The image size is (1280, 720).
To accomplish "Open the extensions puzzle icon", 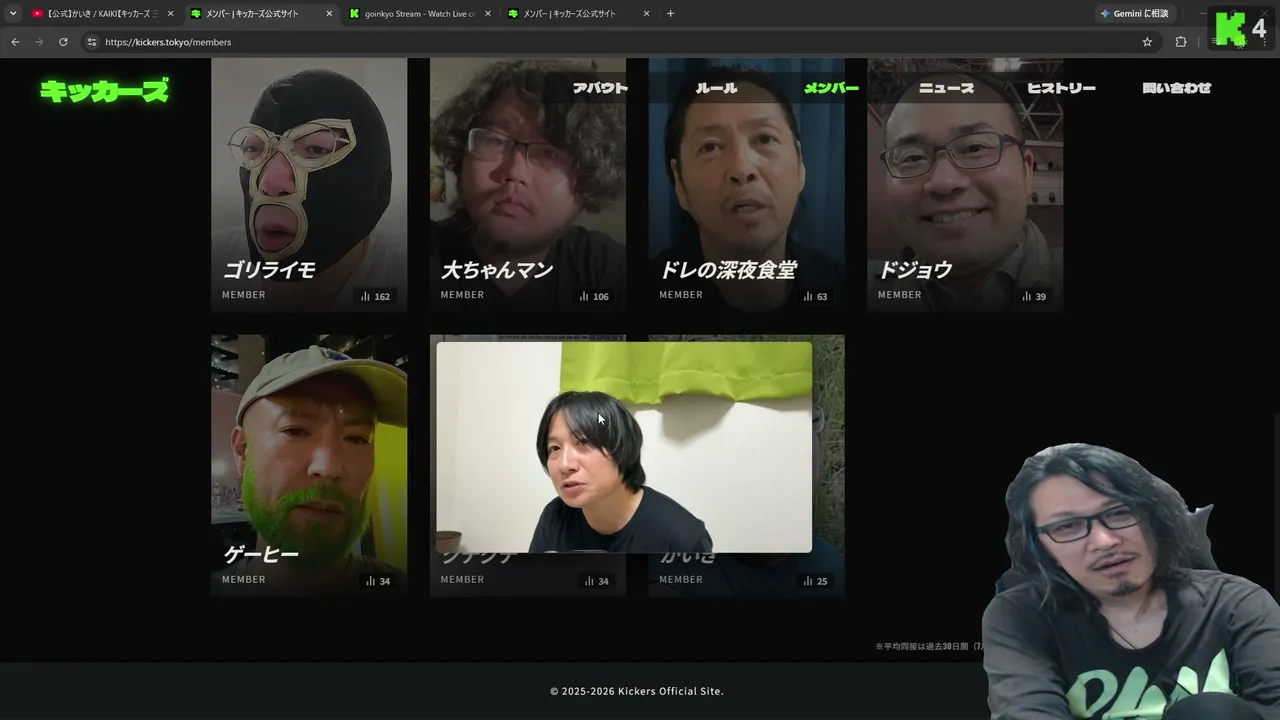I will (x=1181, y=42).
